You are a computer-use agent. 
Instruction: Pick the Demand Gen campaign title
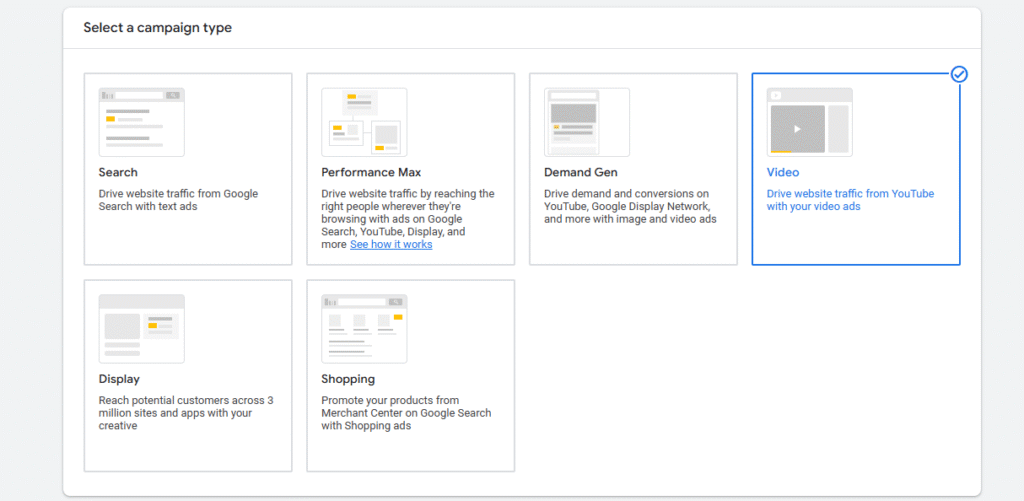click(x=581, y=172)
